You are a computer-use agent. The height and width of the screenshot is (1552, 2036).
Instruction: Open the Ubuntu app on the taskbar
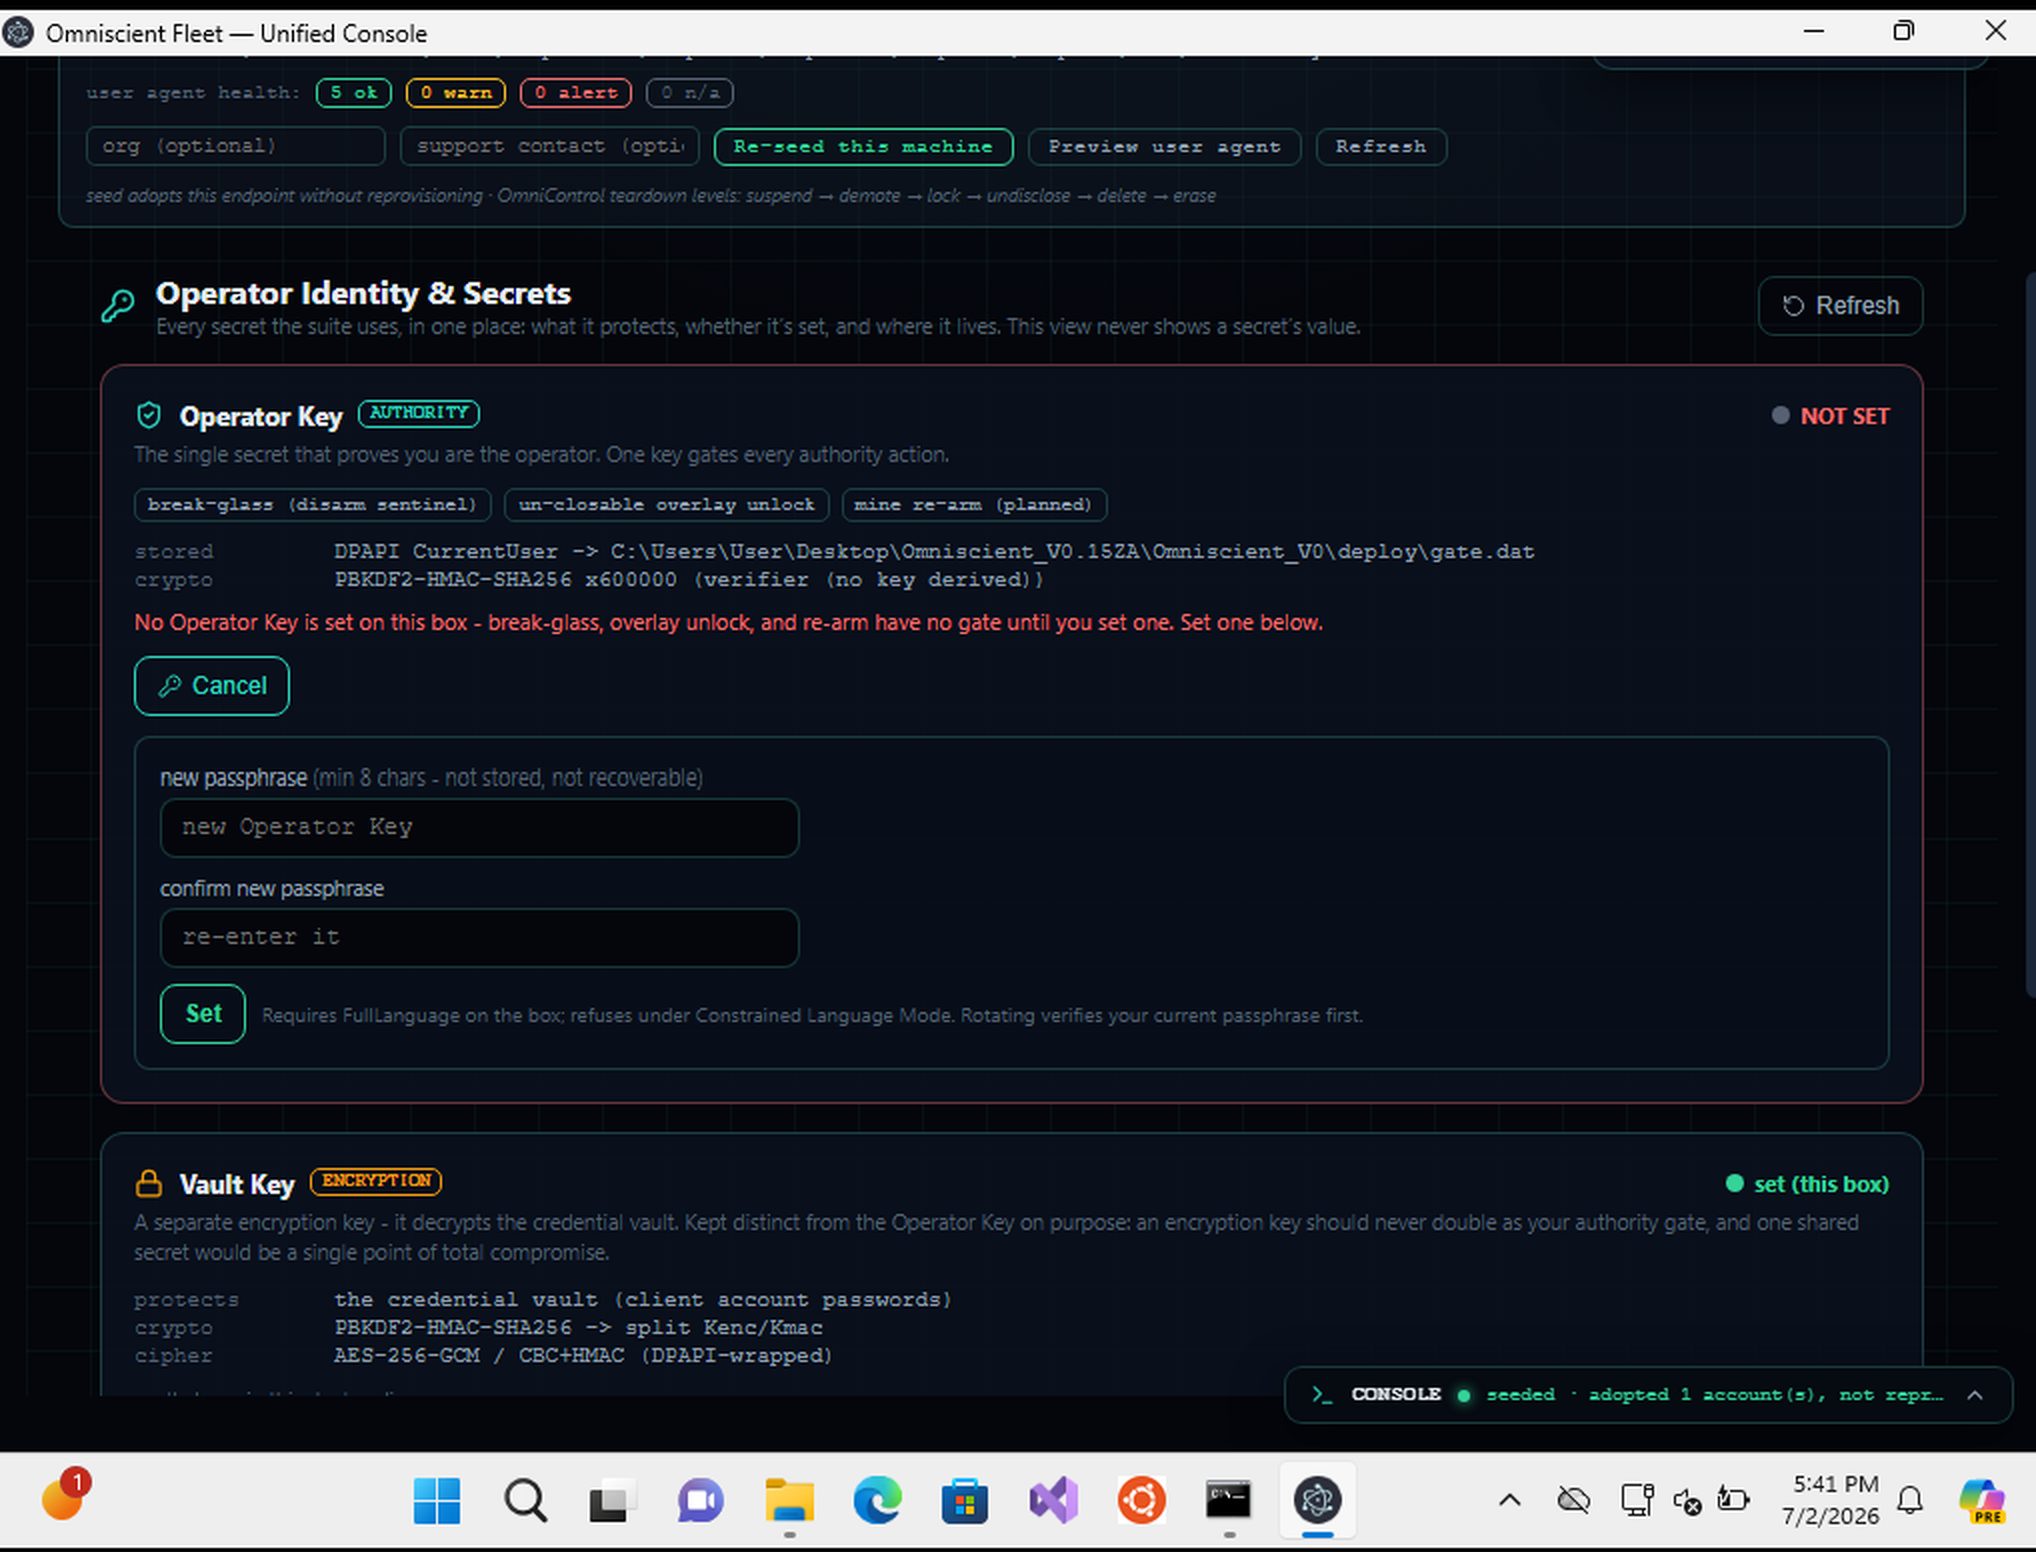1141,1500
